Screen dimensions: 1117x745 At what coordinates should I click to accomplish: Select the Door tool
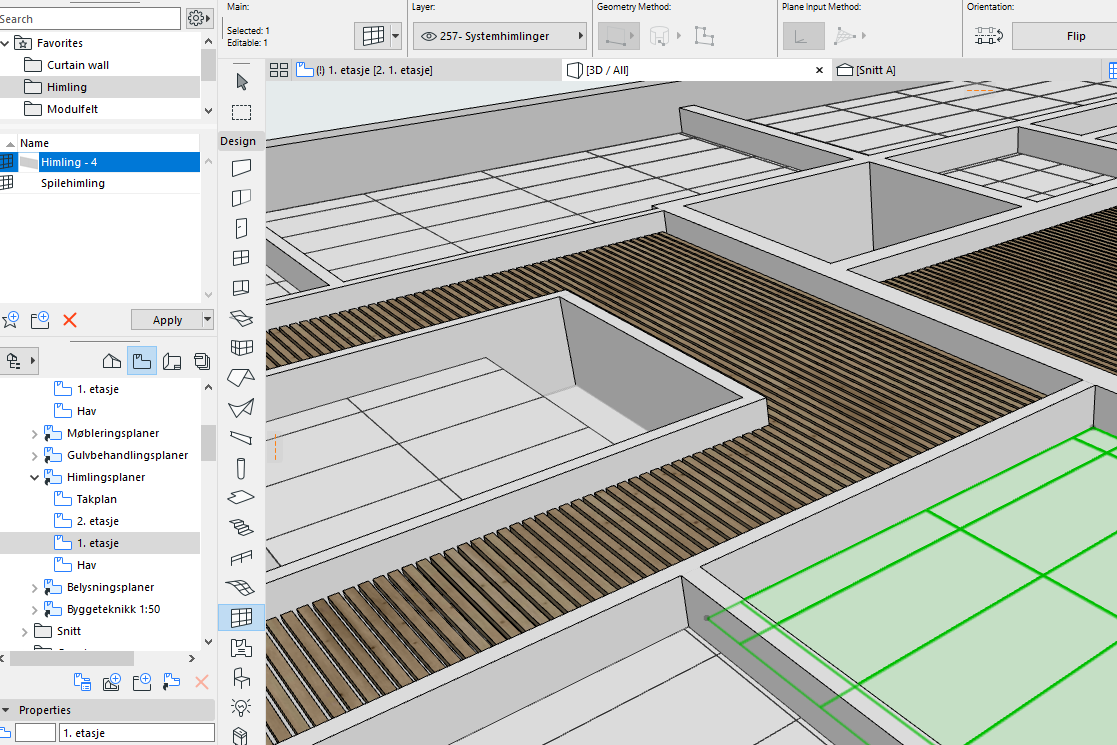coord(241,228)
